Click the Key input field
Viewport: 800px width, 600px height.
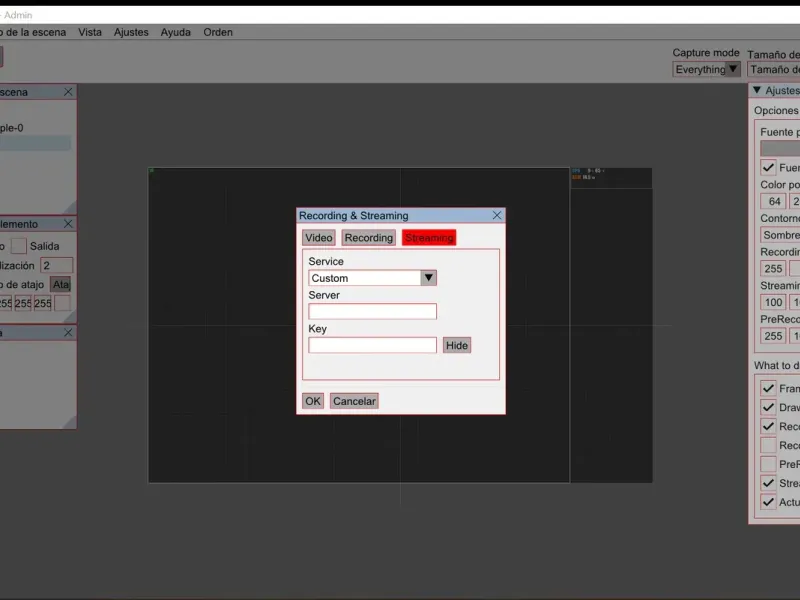point(372,345)
